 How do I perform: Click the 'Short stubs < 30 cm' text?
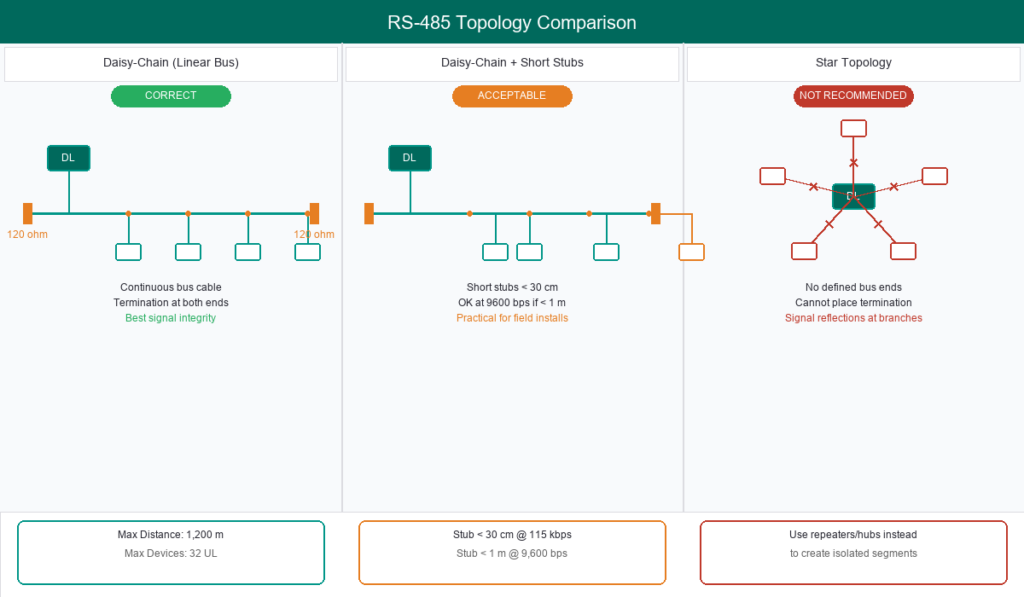[512, 287]
